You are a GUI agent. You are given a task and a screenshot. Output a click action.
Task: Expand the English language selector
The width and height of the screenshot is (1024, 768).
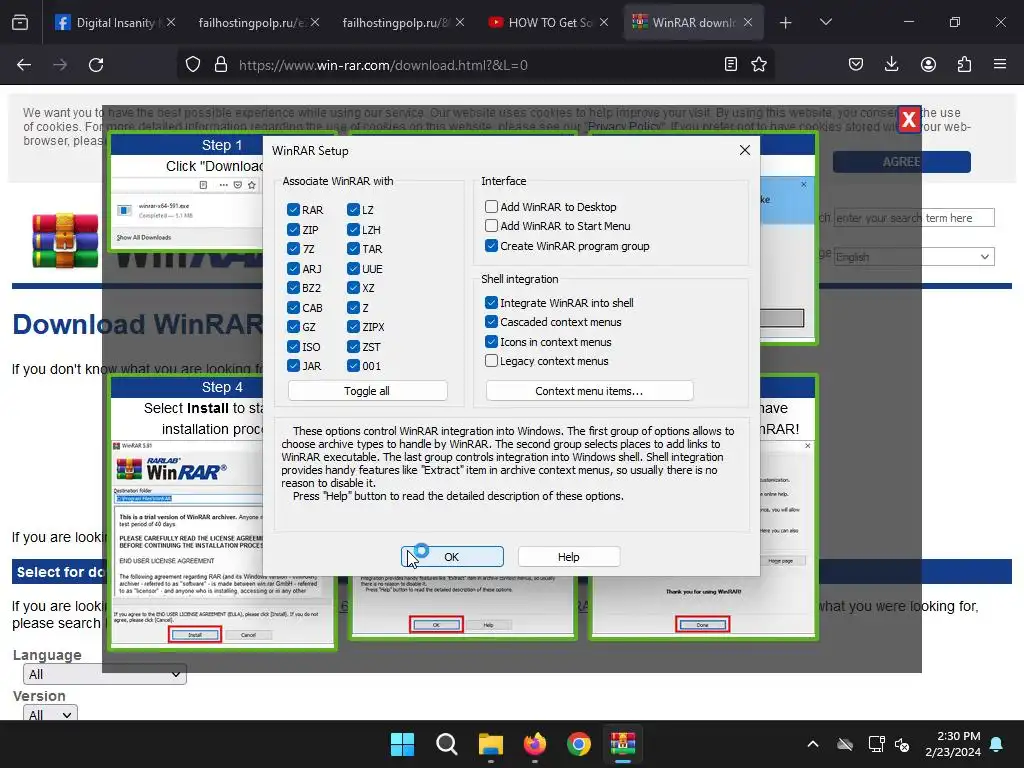point(914,257)
